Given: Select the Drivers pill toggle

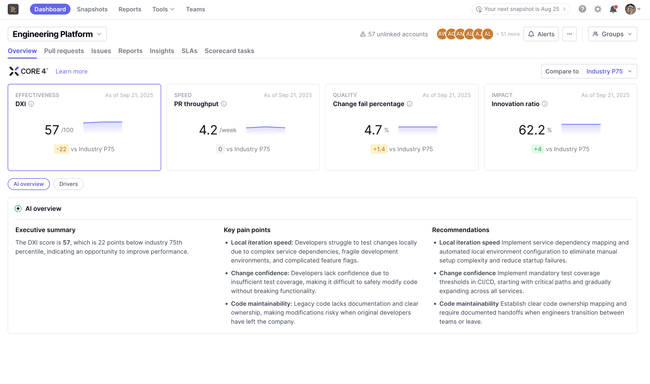Looking at the screenshot, I should tap(68, 184).
